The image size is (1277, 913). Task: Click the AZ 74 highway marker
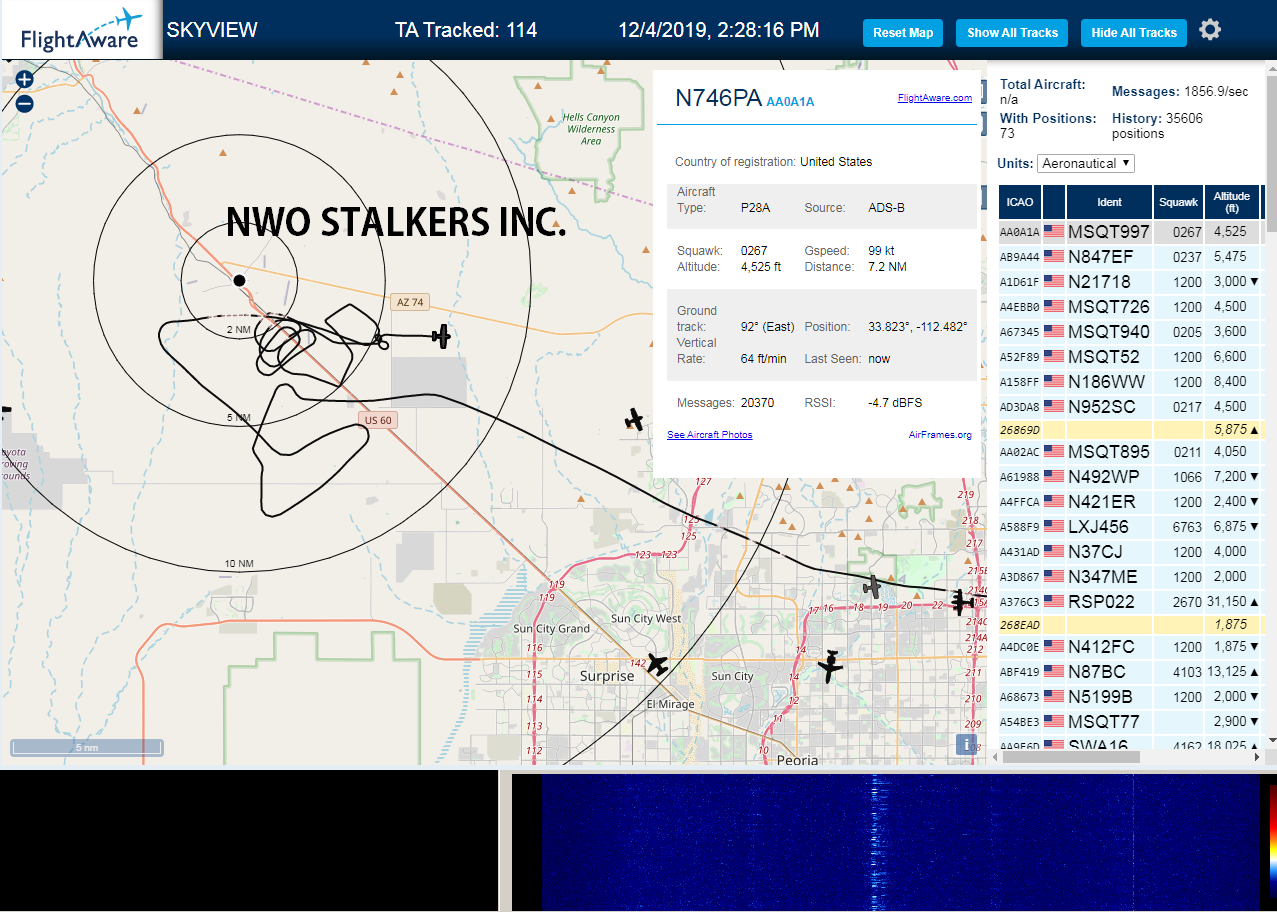410,302
